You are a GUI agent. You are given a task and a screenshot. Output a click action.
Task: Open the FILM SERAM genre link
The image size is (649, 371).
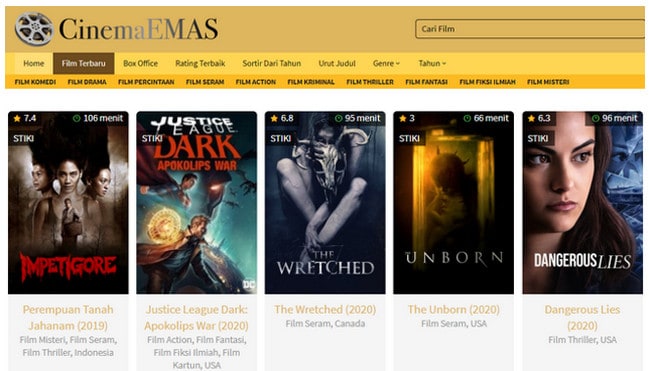tap(205, 82)
